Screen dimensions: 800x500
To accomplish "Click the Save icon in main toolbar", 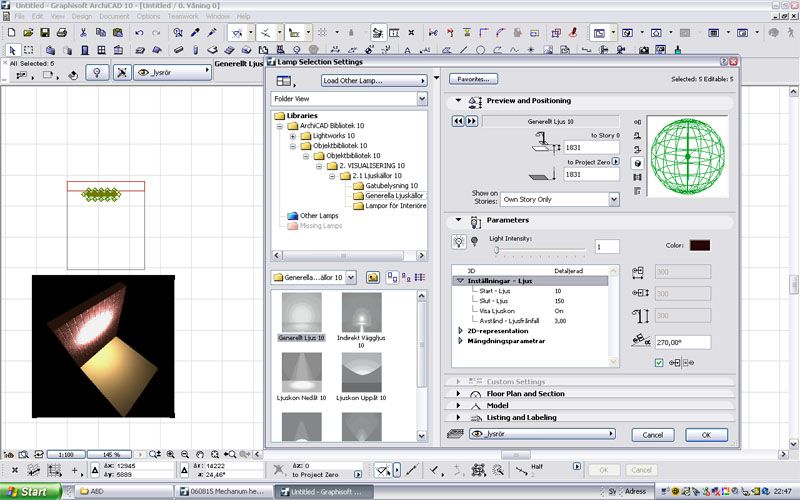I will coord(44,33).
